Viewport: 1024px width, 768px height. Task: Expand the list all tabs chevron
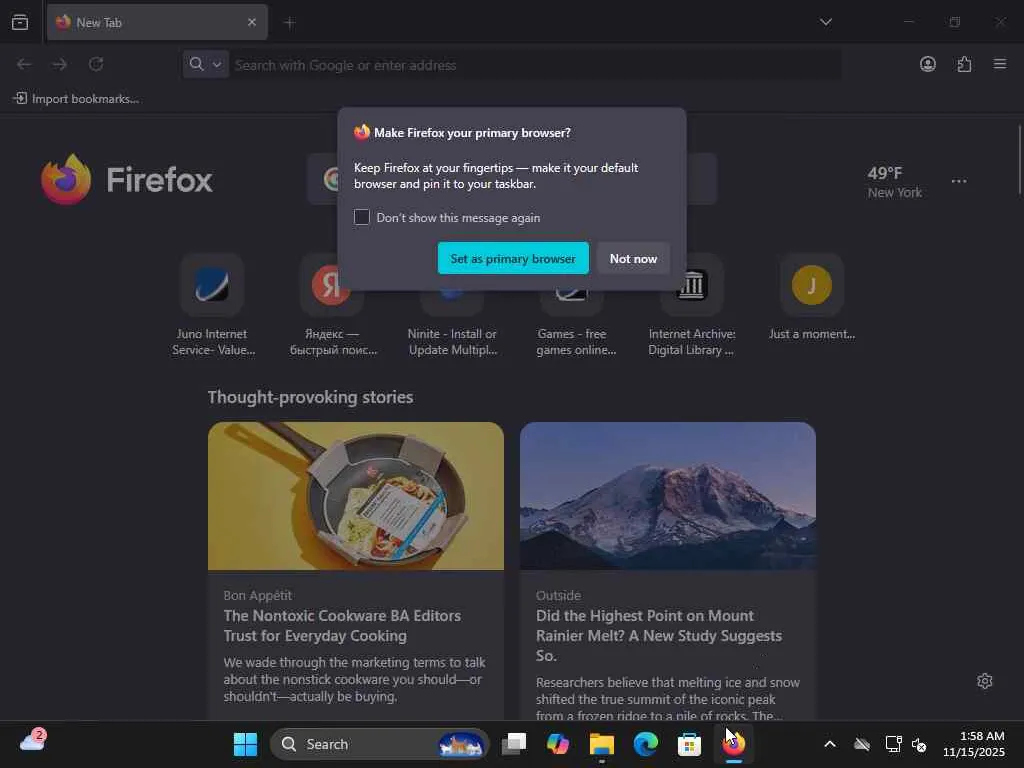tap(825, 22)
